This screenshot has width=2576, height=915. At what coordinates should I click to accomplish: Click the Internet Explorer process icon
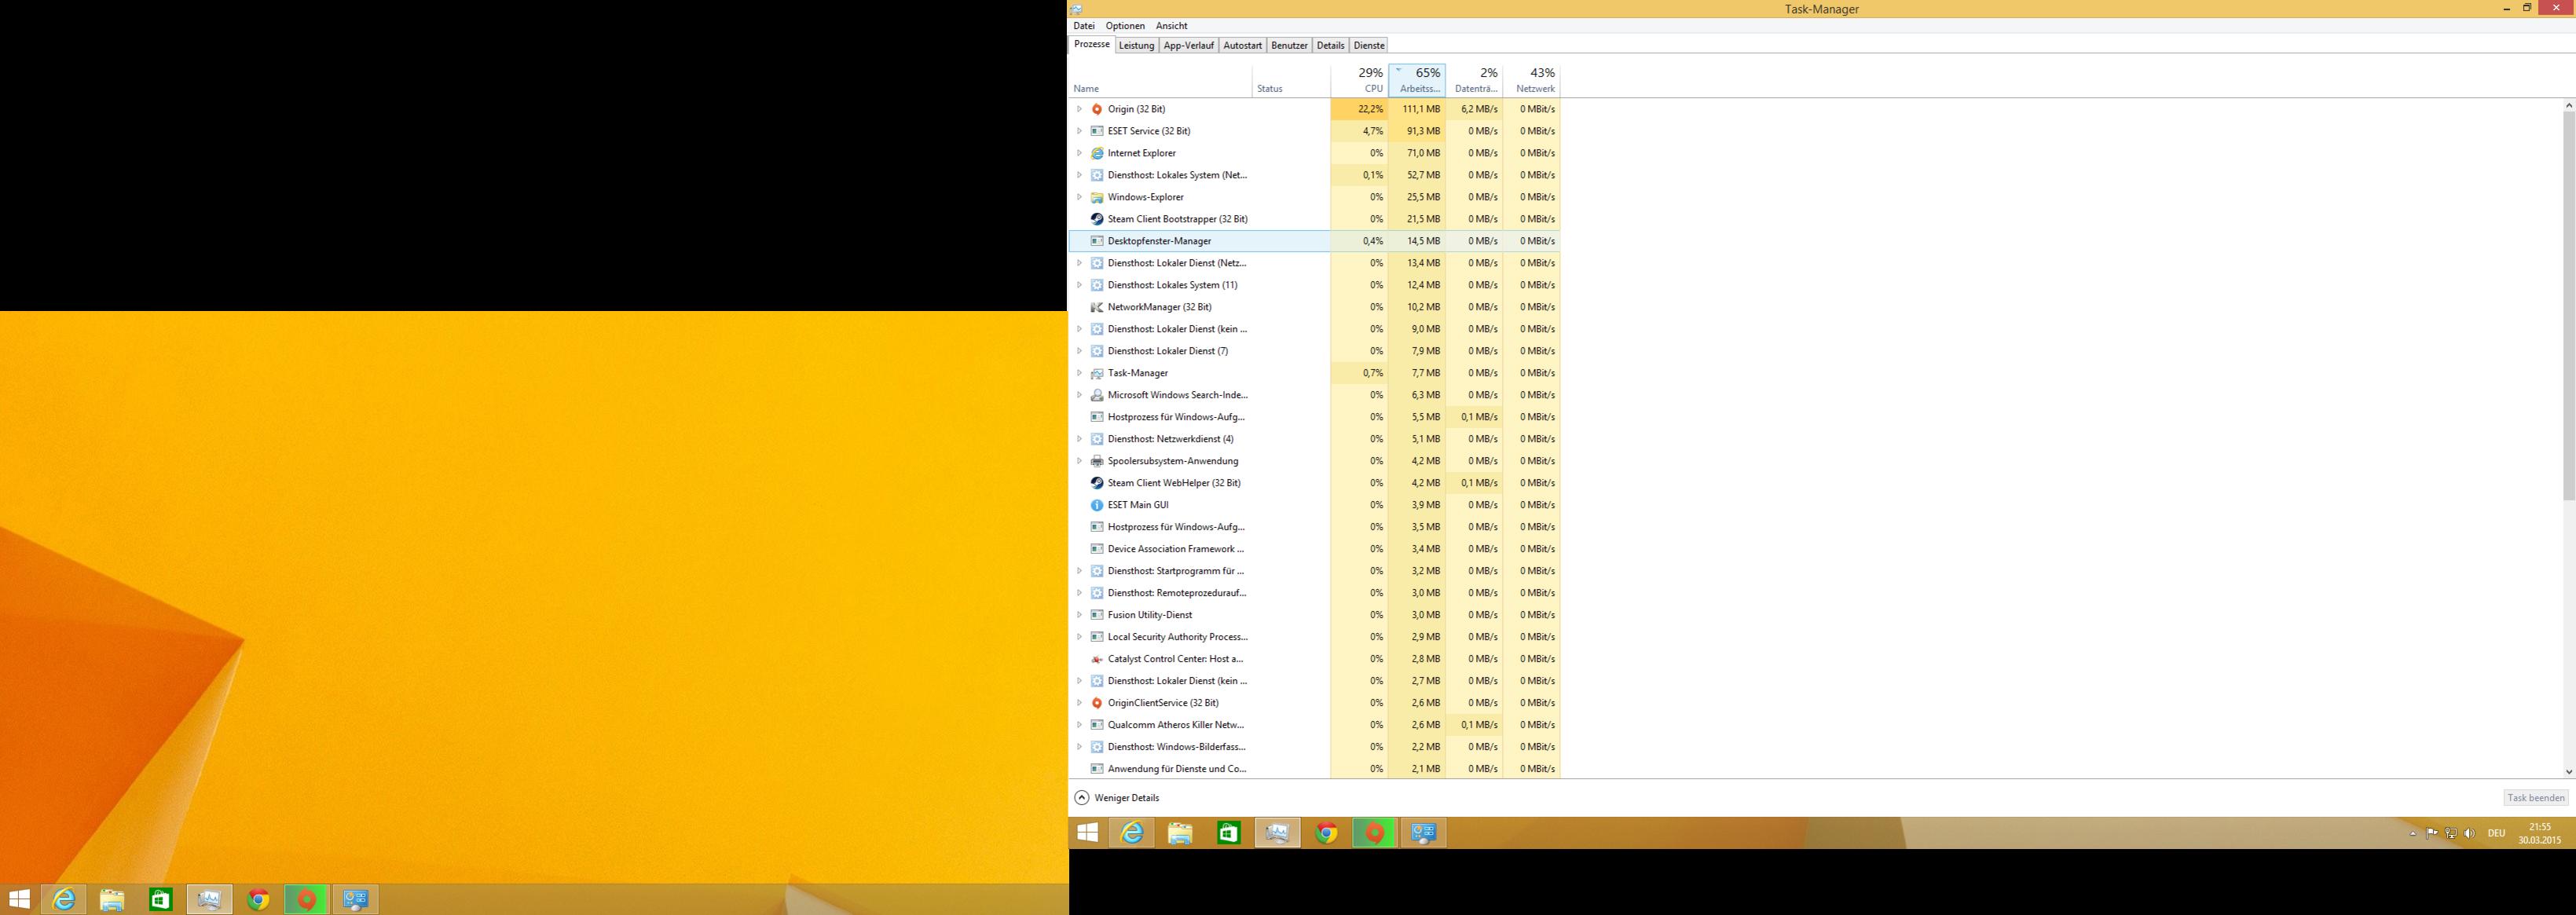tap(1096, 153)
